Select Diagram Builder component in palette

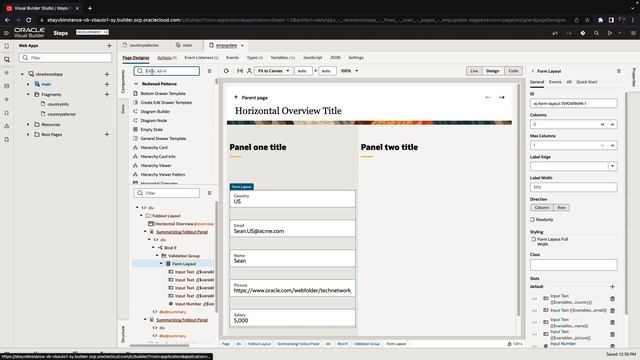click(155, 112)
